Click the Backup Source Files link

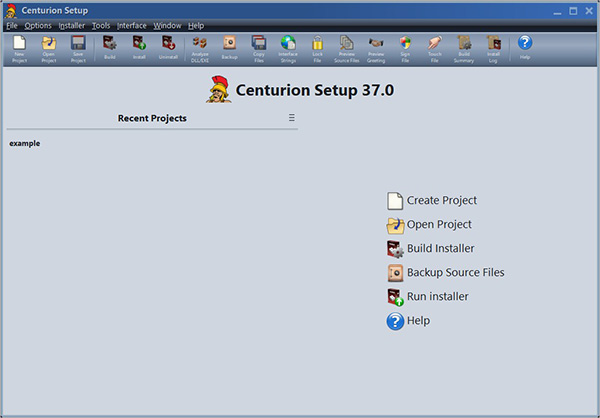446,273
